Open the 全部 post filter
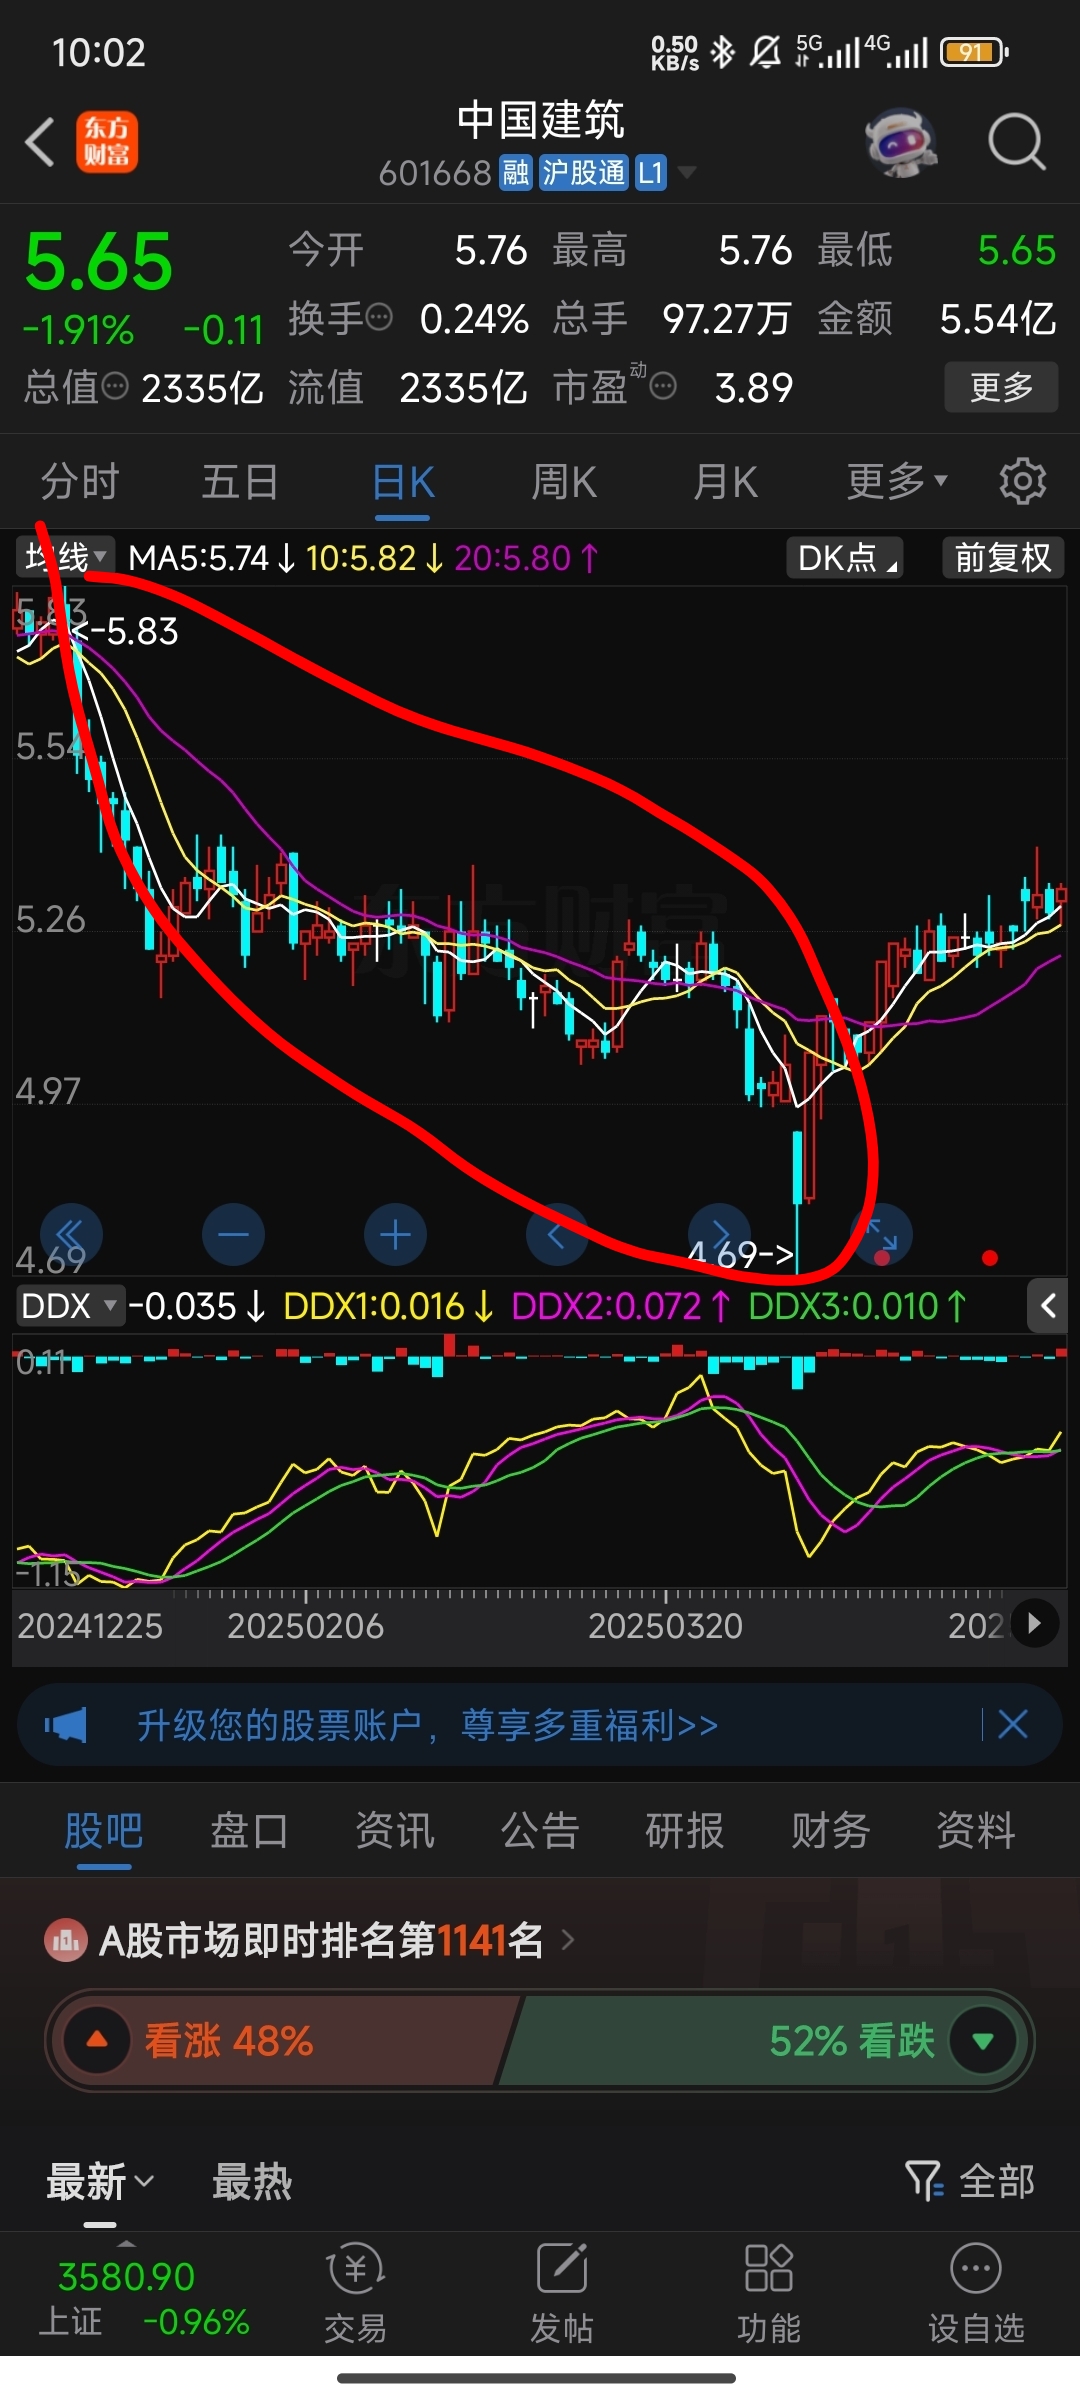Viewport: 1080px width, 2400px height. click(970, 2181)
